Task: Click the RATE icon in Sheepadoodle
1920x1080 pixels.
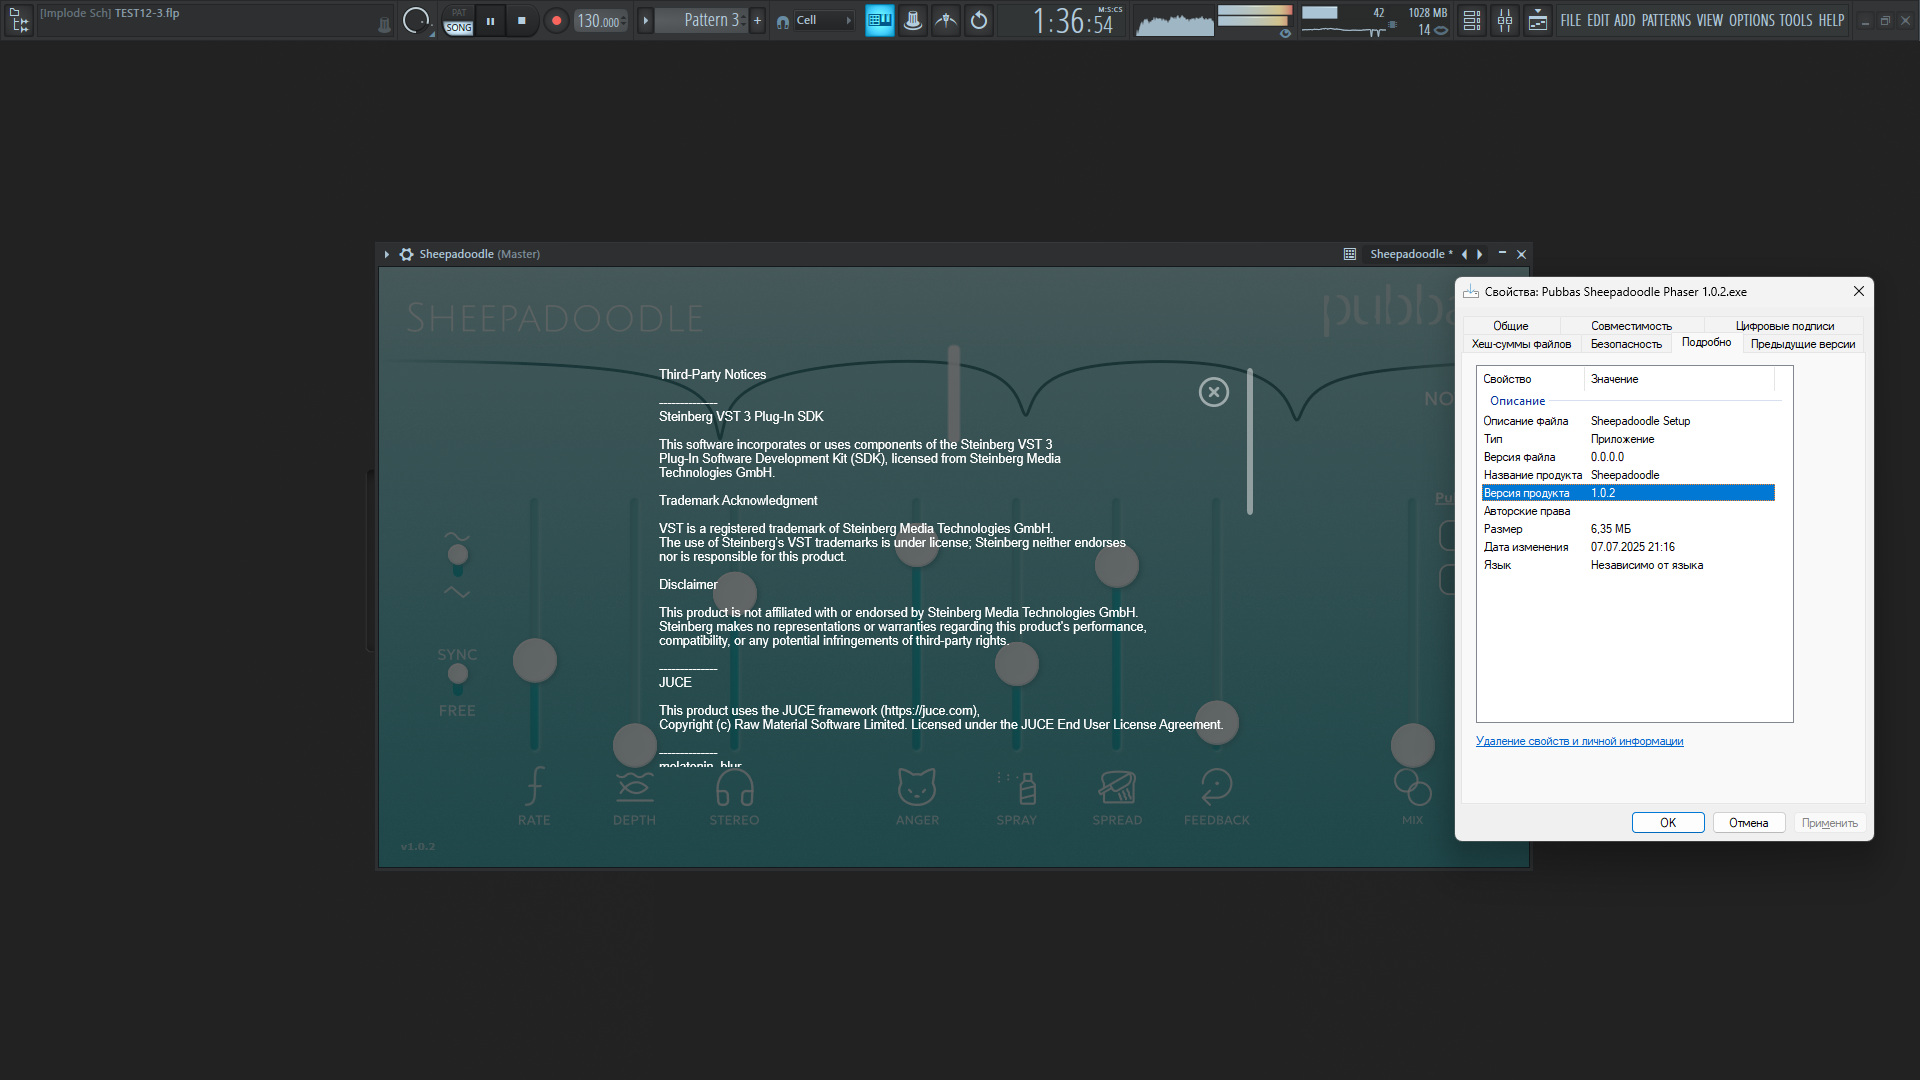Action: (535, 786)
